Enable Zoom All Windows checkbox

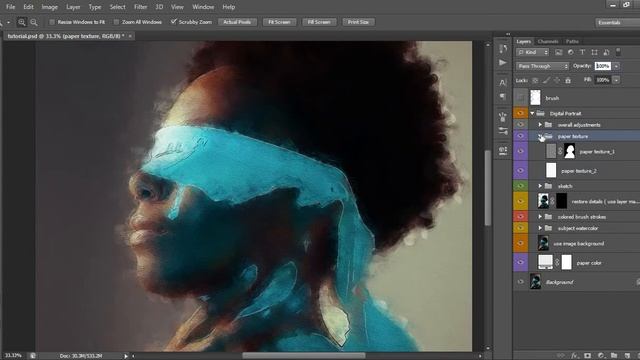pos(116,22)
